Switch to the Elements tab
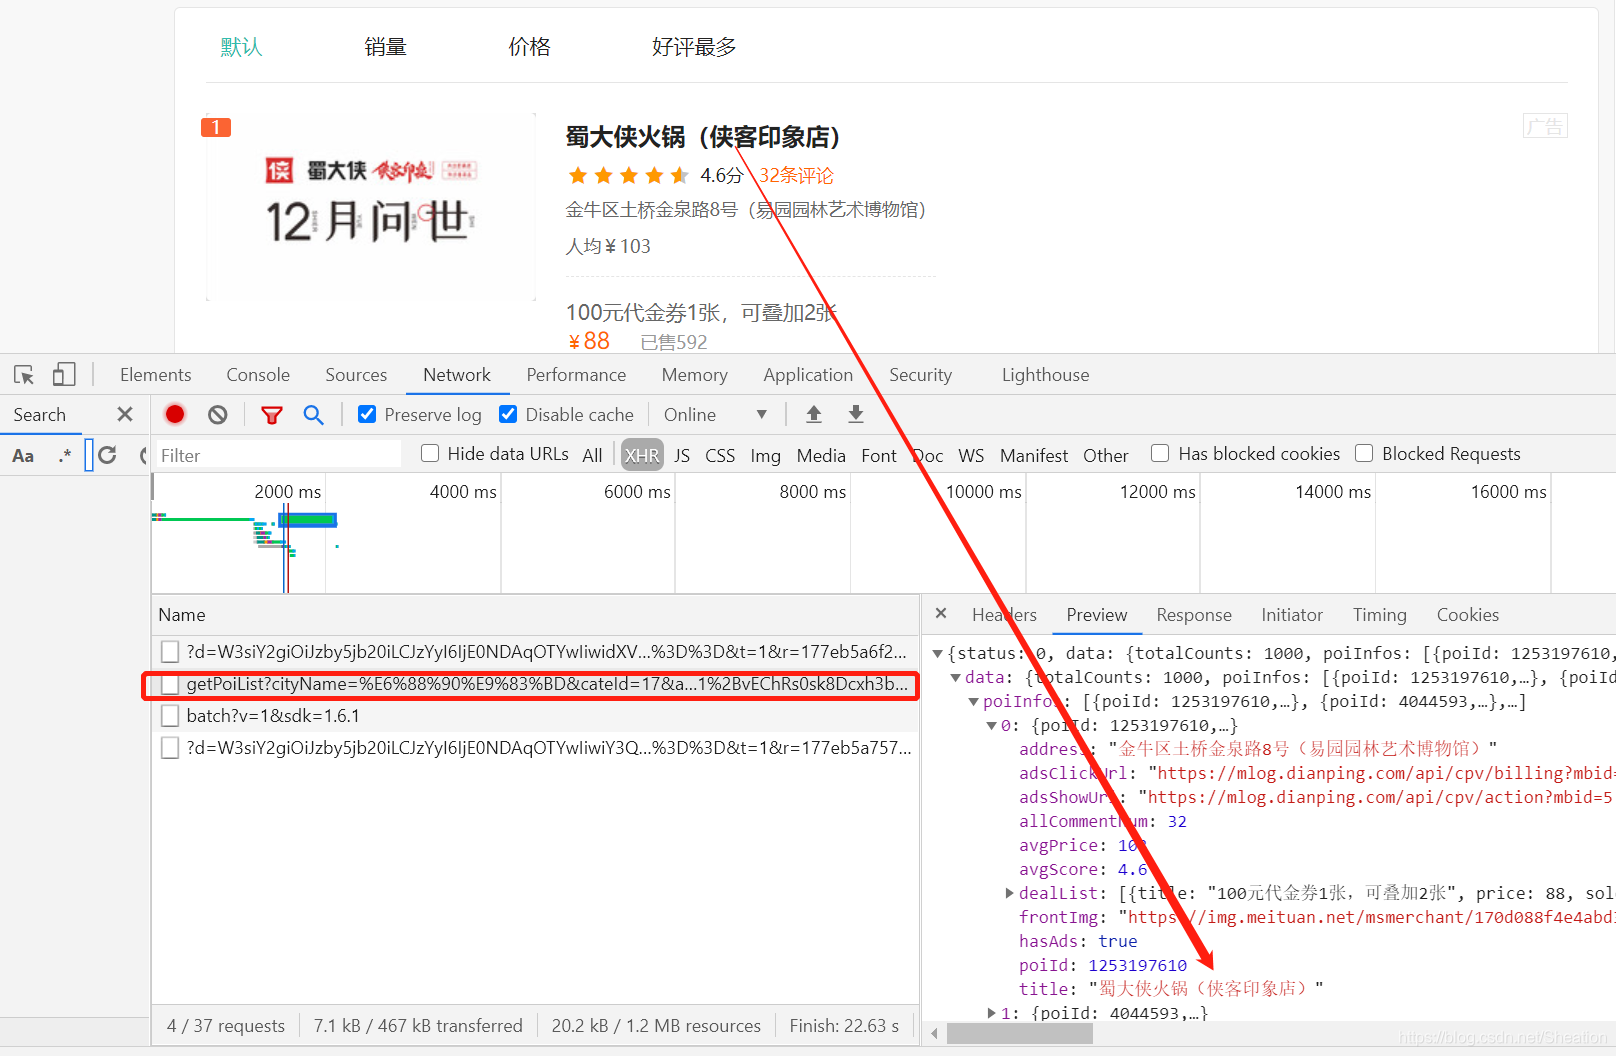 click(x=155, y=375)
